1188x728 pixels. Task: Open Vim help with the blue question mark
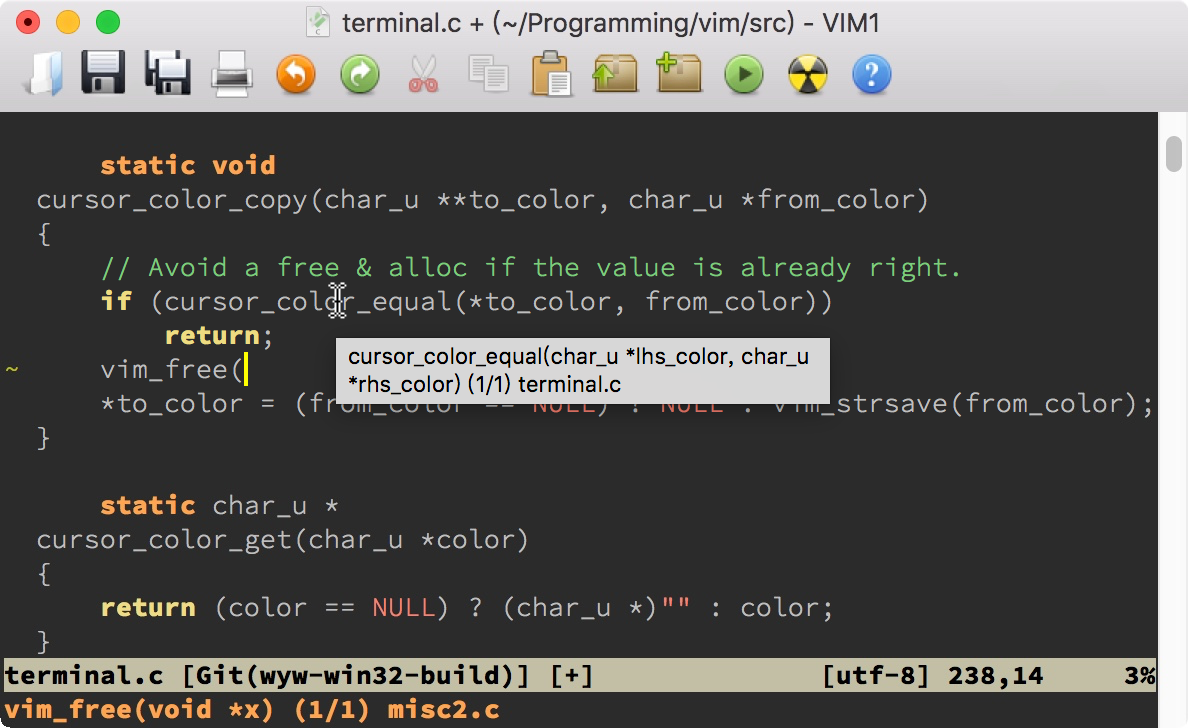(x=871, y=74)
